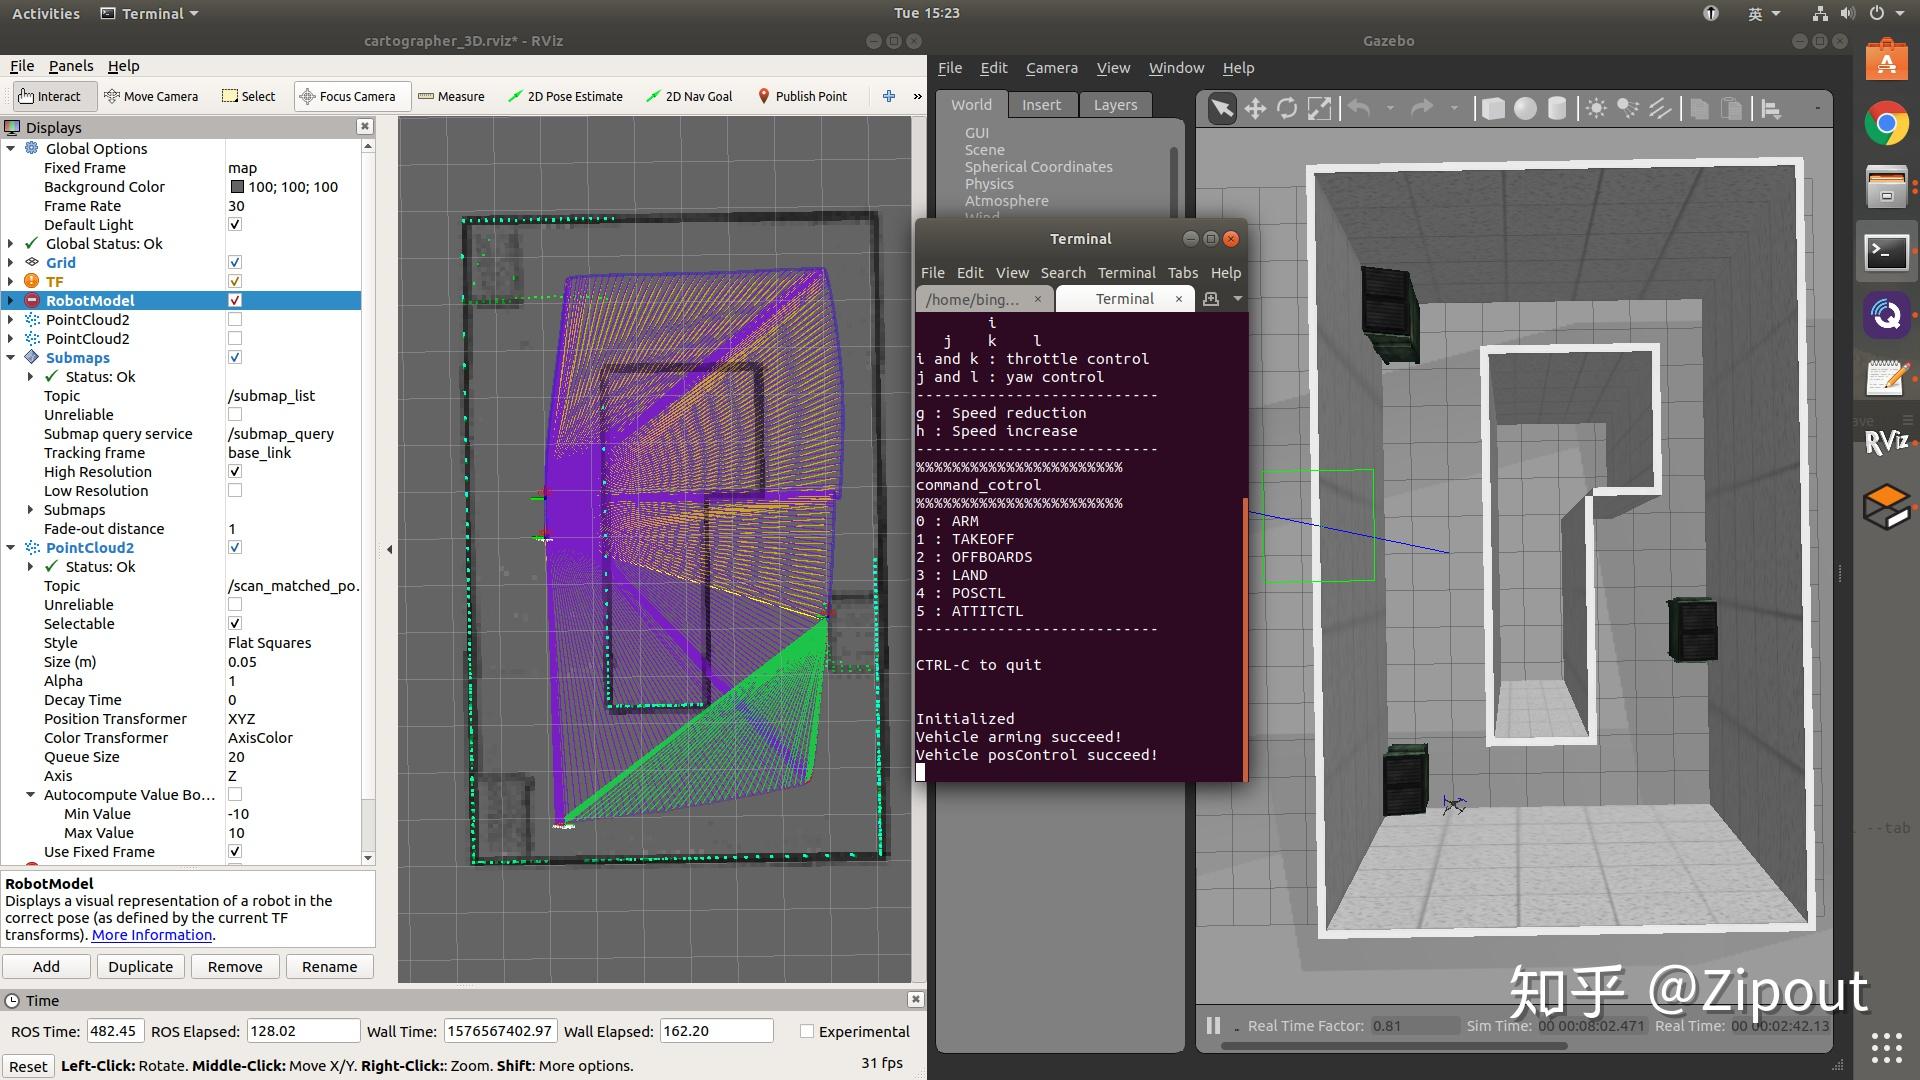Insert a cylinder shape in Gazebo
This screenshot has width=1920, height=1080.
pyautogui.click(x=1557, y=108)
